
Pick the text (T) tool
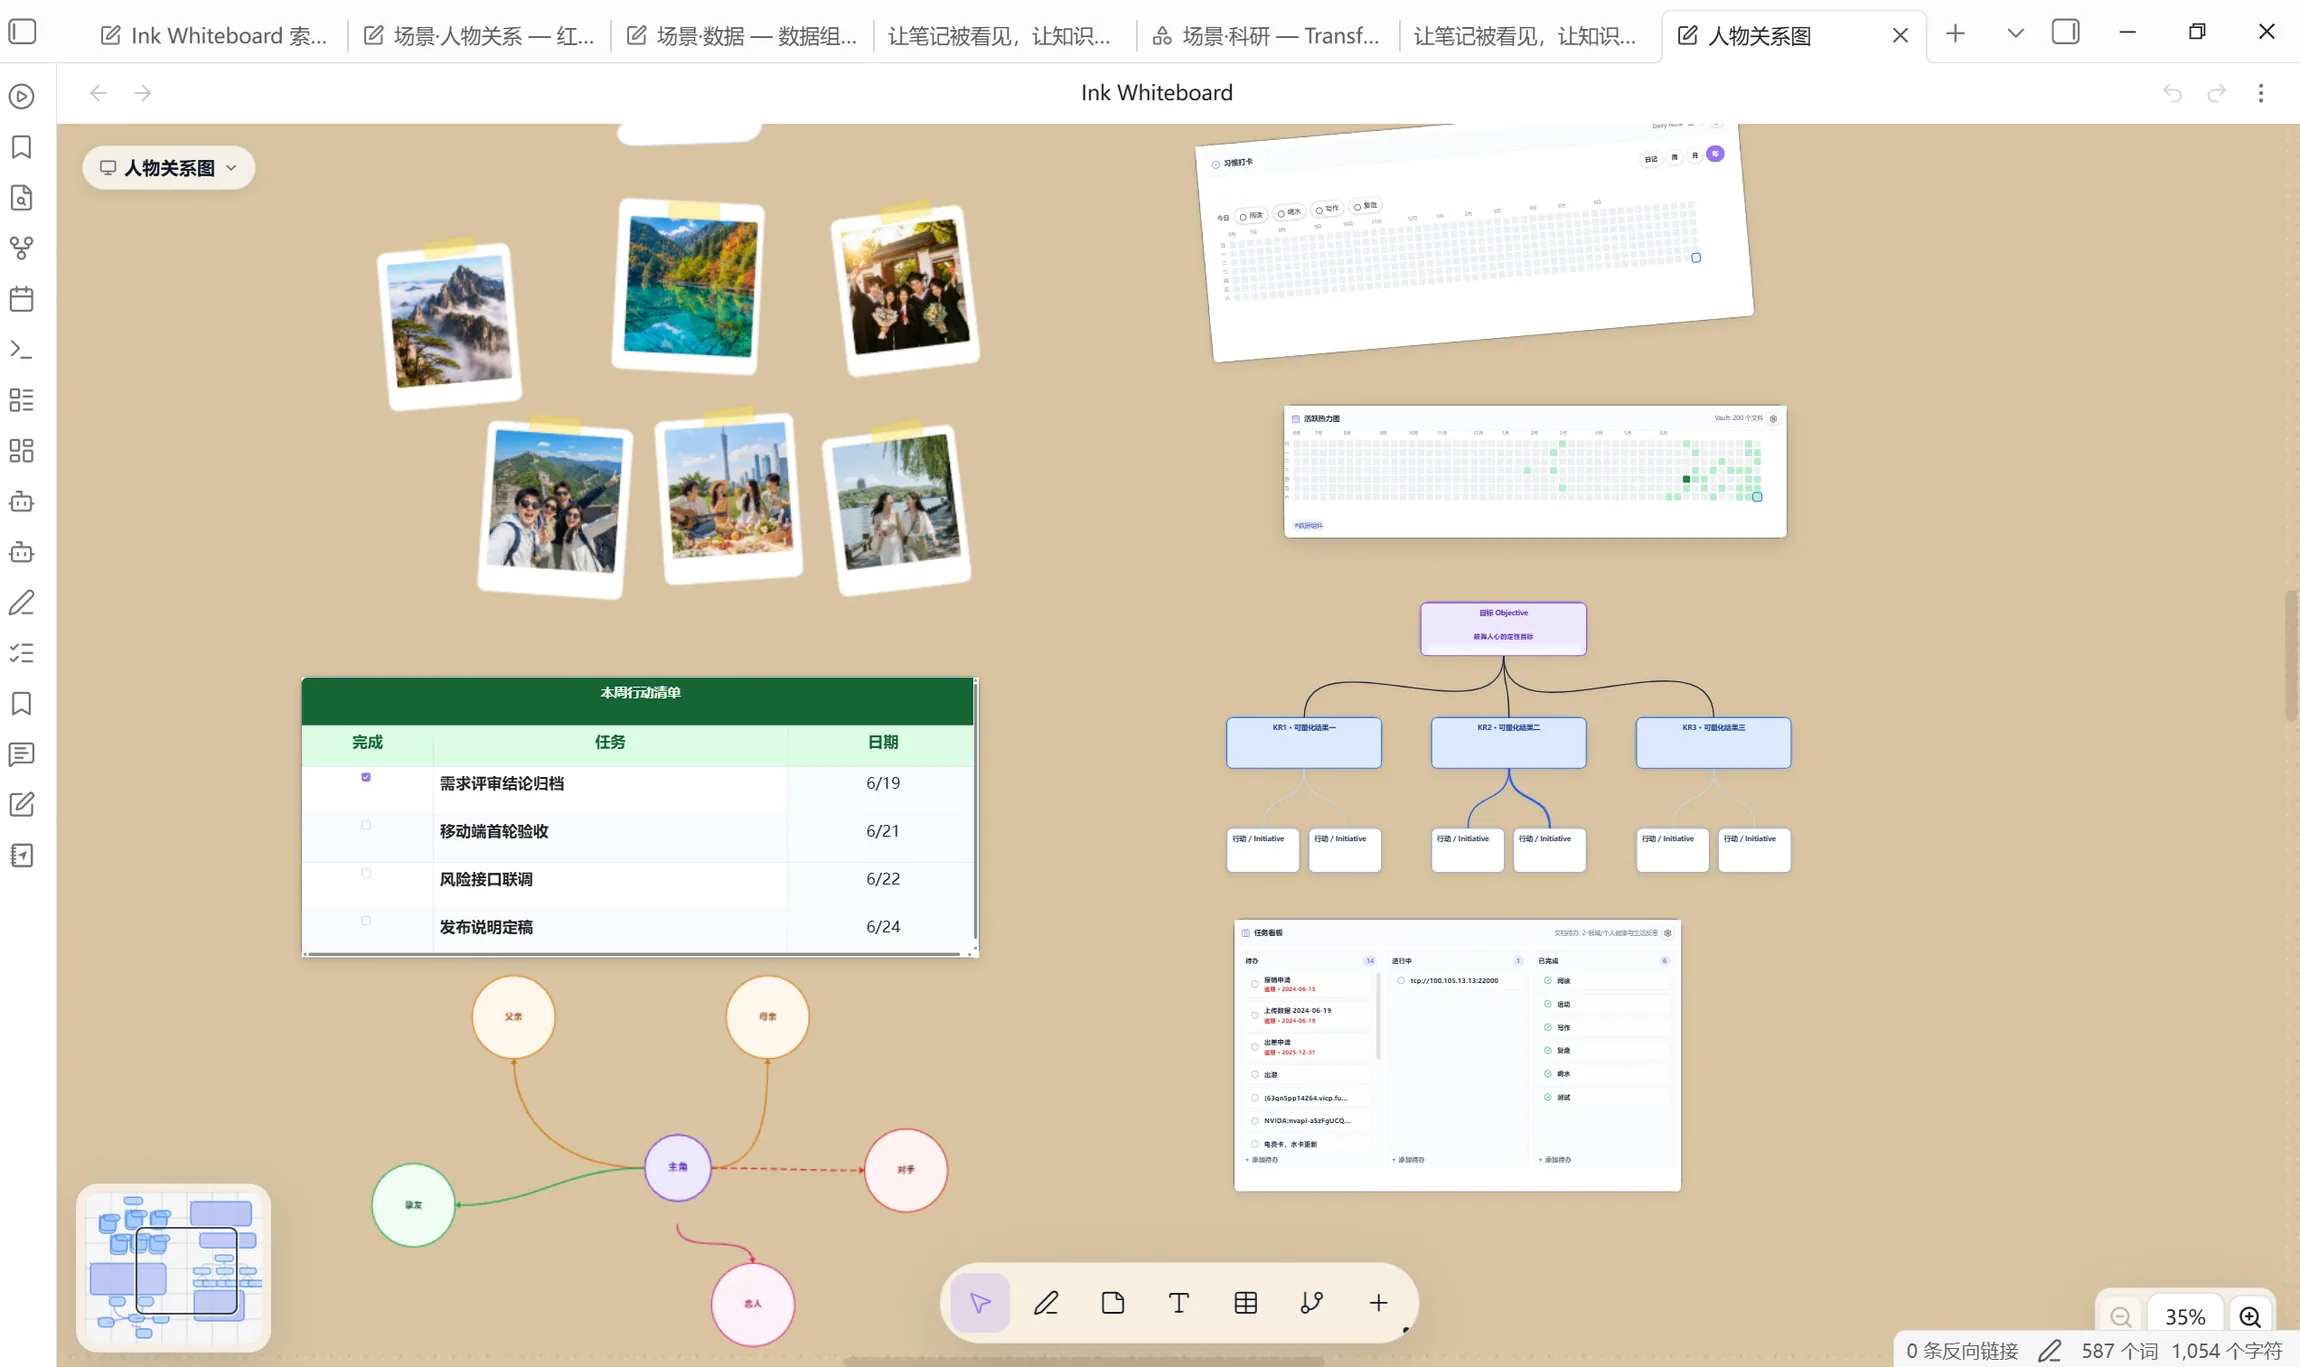pyautogui.click(x=1179, y=1303)
